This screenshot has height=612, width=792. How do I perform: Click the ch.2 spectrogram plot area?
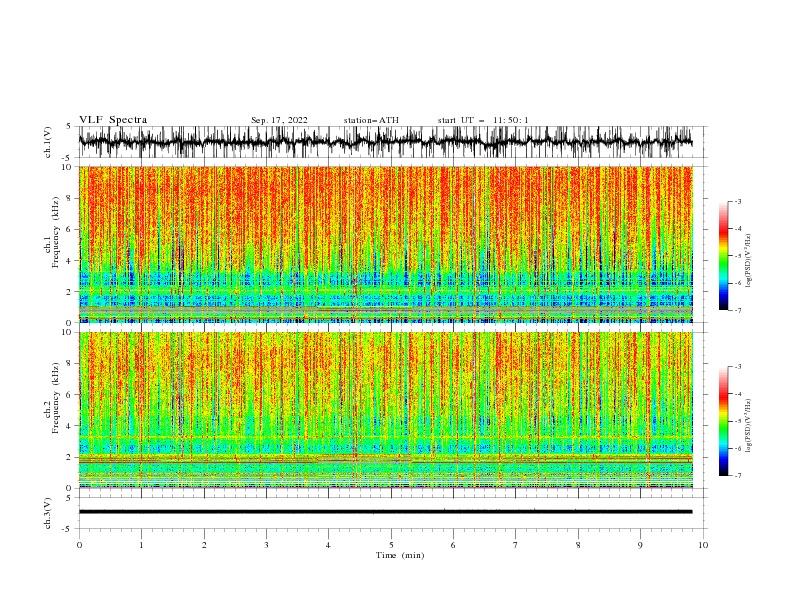click(385, 410)
